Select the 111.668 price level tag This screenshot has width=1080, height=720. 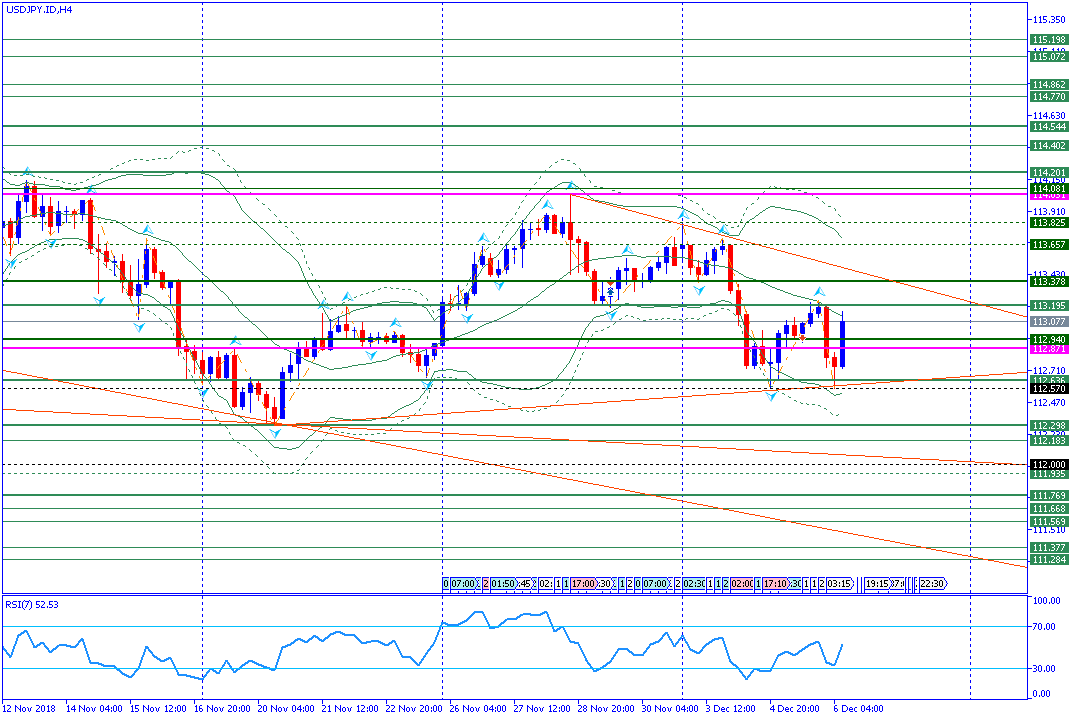pos(1049,508)
